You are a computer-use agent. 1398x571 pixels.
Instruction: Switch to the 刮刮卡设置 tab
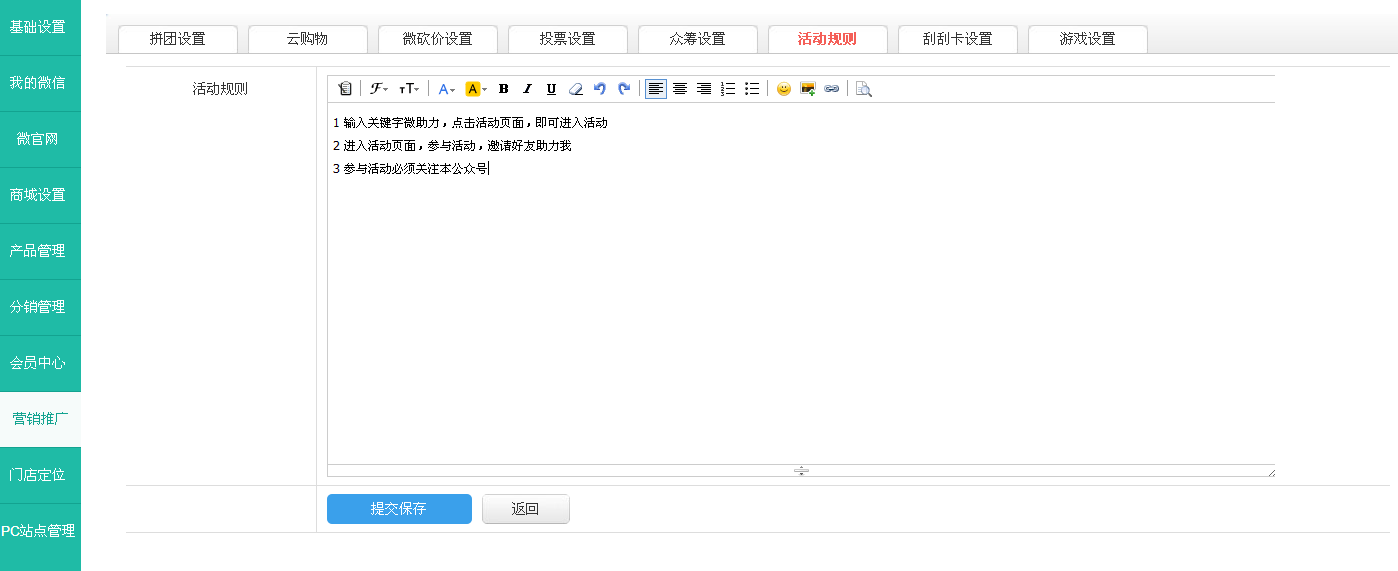pos(957,39)
